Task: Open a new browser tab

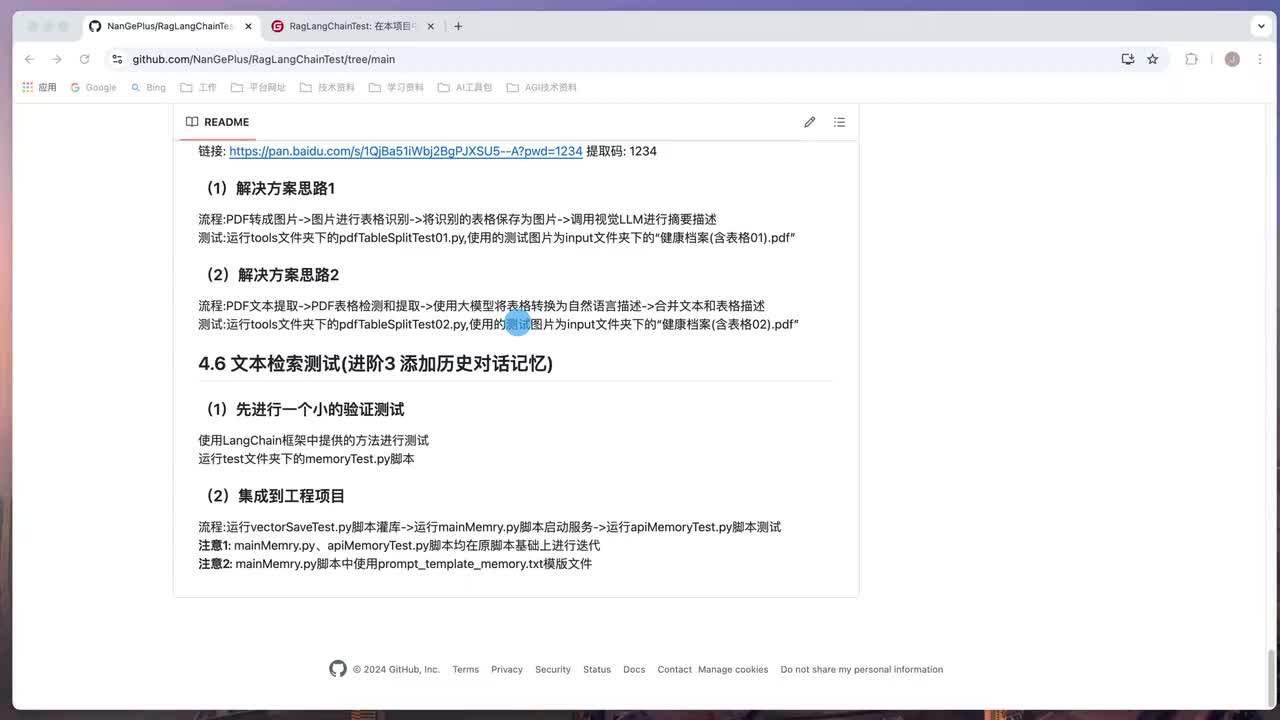Action: coord(458,26)
